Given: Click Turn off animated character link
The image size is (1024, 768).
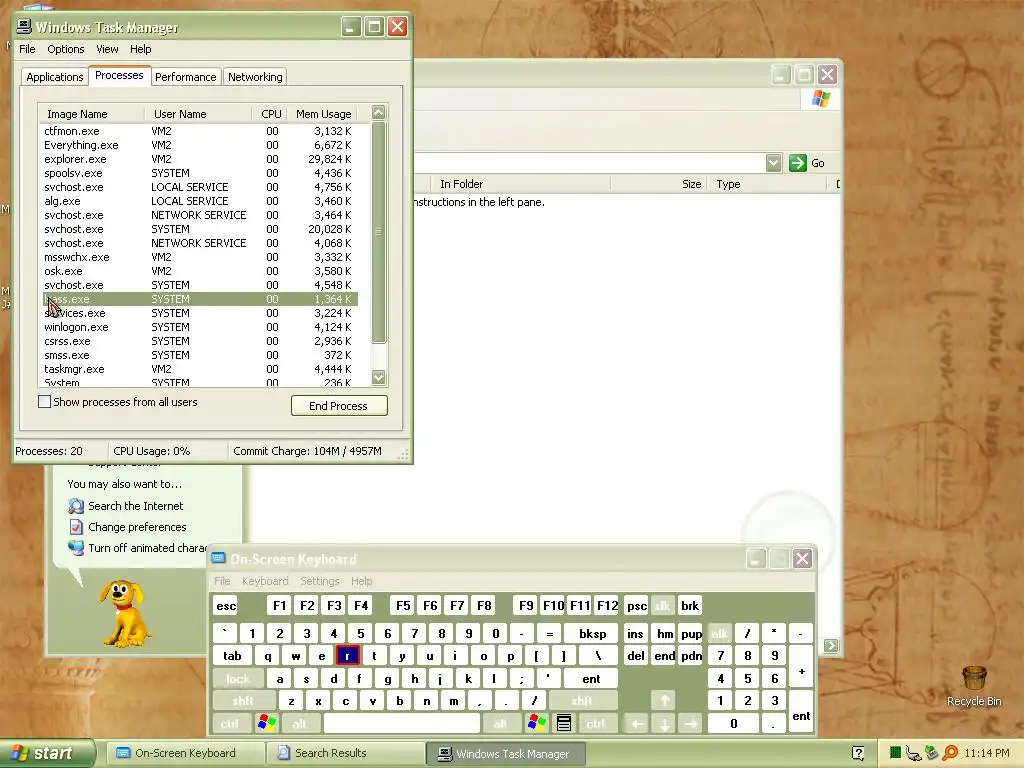Looking at the screenshot, I should pyautogui.click(x=147, y=548).
